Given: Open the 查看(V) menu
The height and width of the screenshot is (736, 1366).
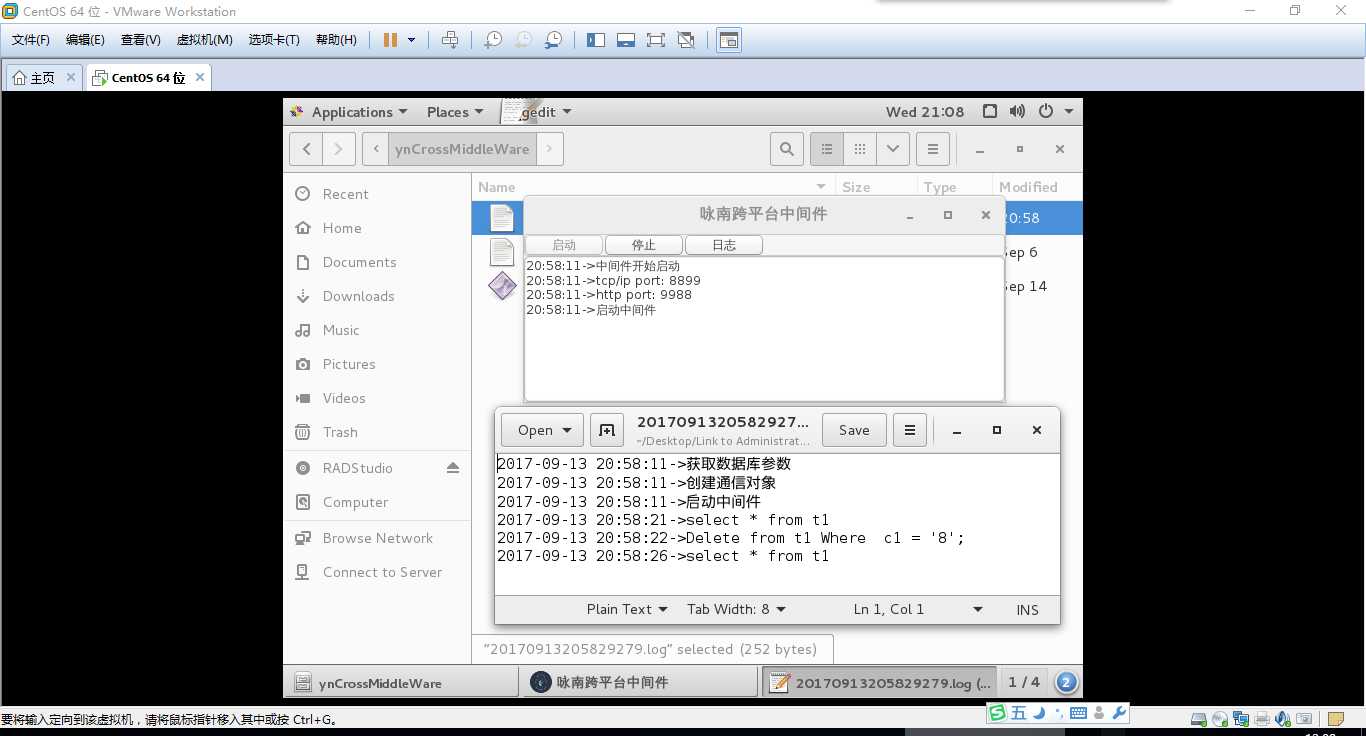Looking at the screenshot, I should pyautogui.click(x=141, y=40).
